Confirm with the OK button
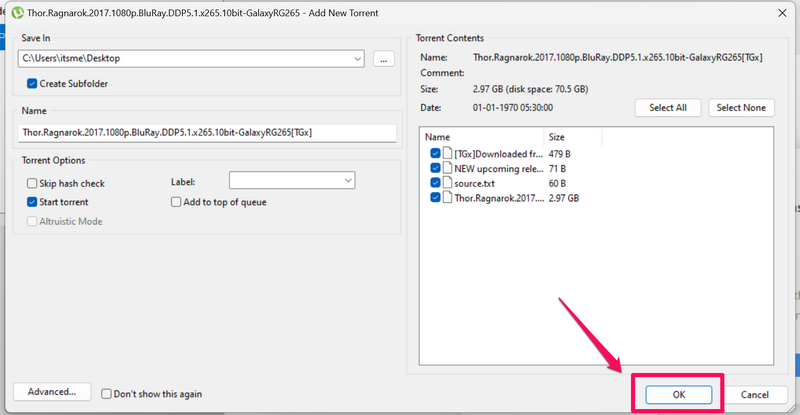Image resolution: width=800 pixels, height=415 pixels. [x=679, y=395]
